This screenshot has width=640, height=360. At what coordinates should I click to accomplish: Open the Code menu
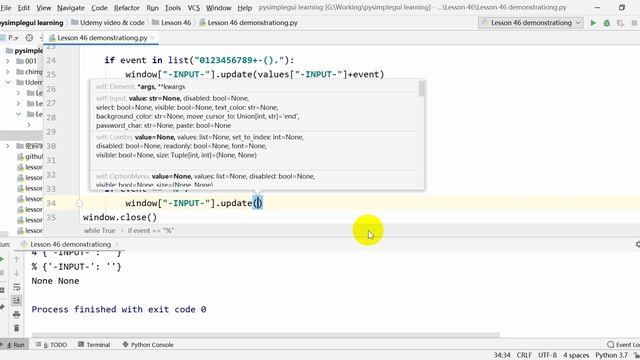[x=99, y=8]
